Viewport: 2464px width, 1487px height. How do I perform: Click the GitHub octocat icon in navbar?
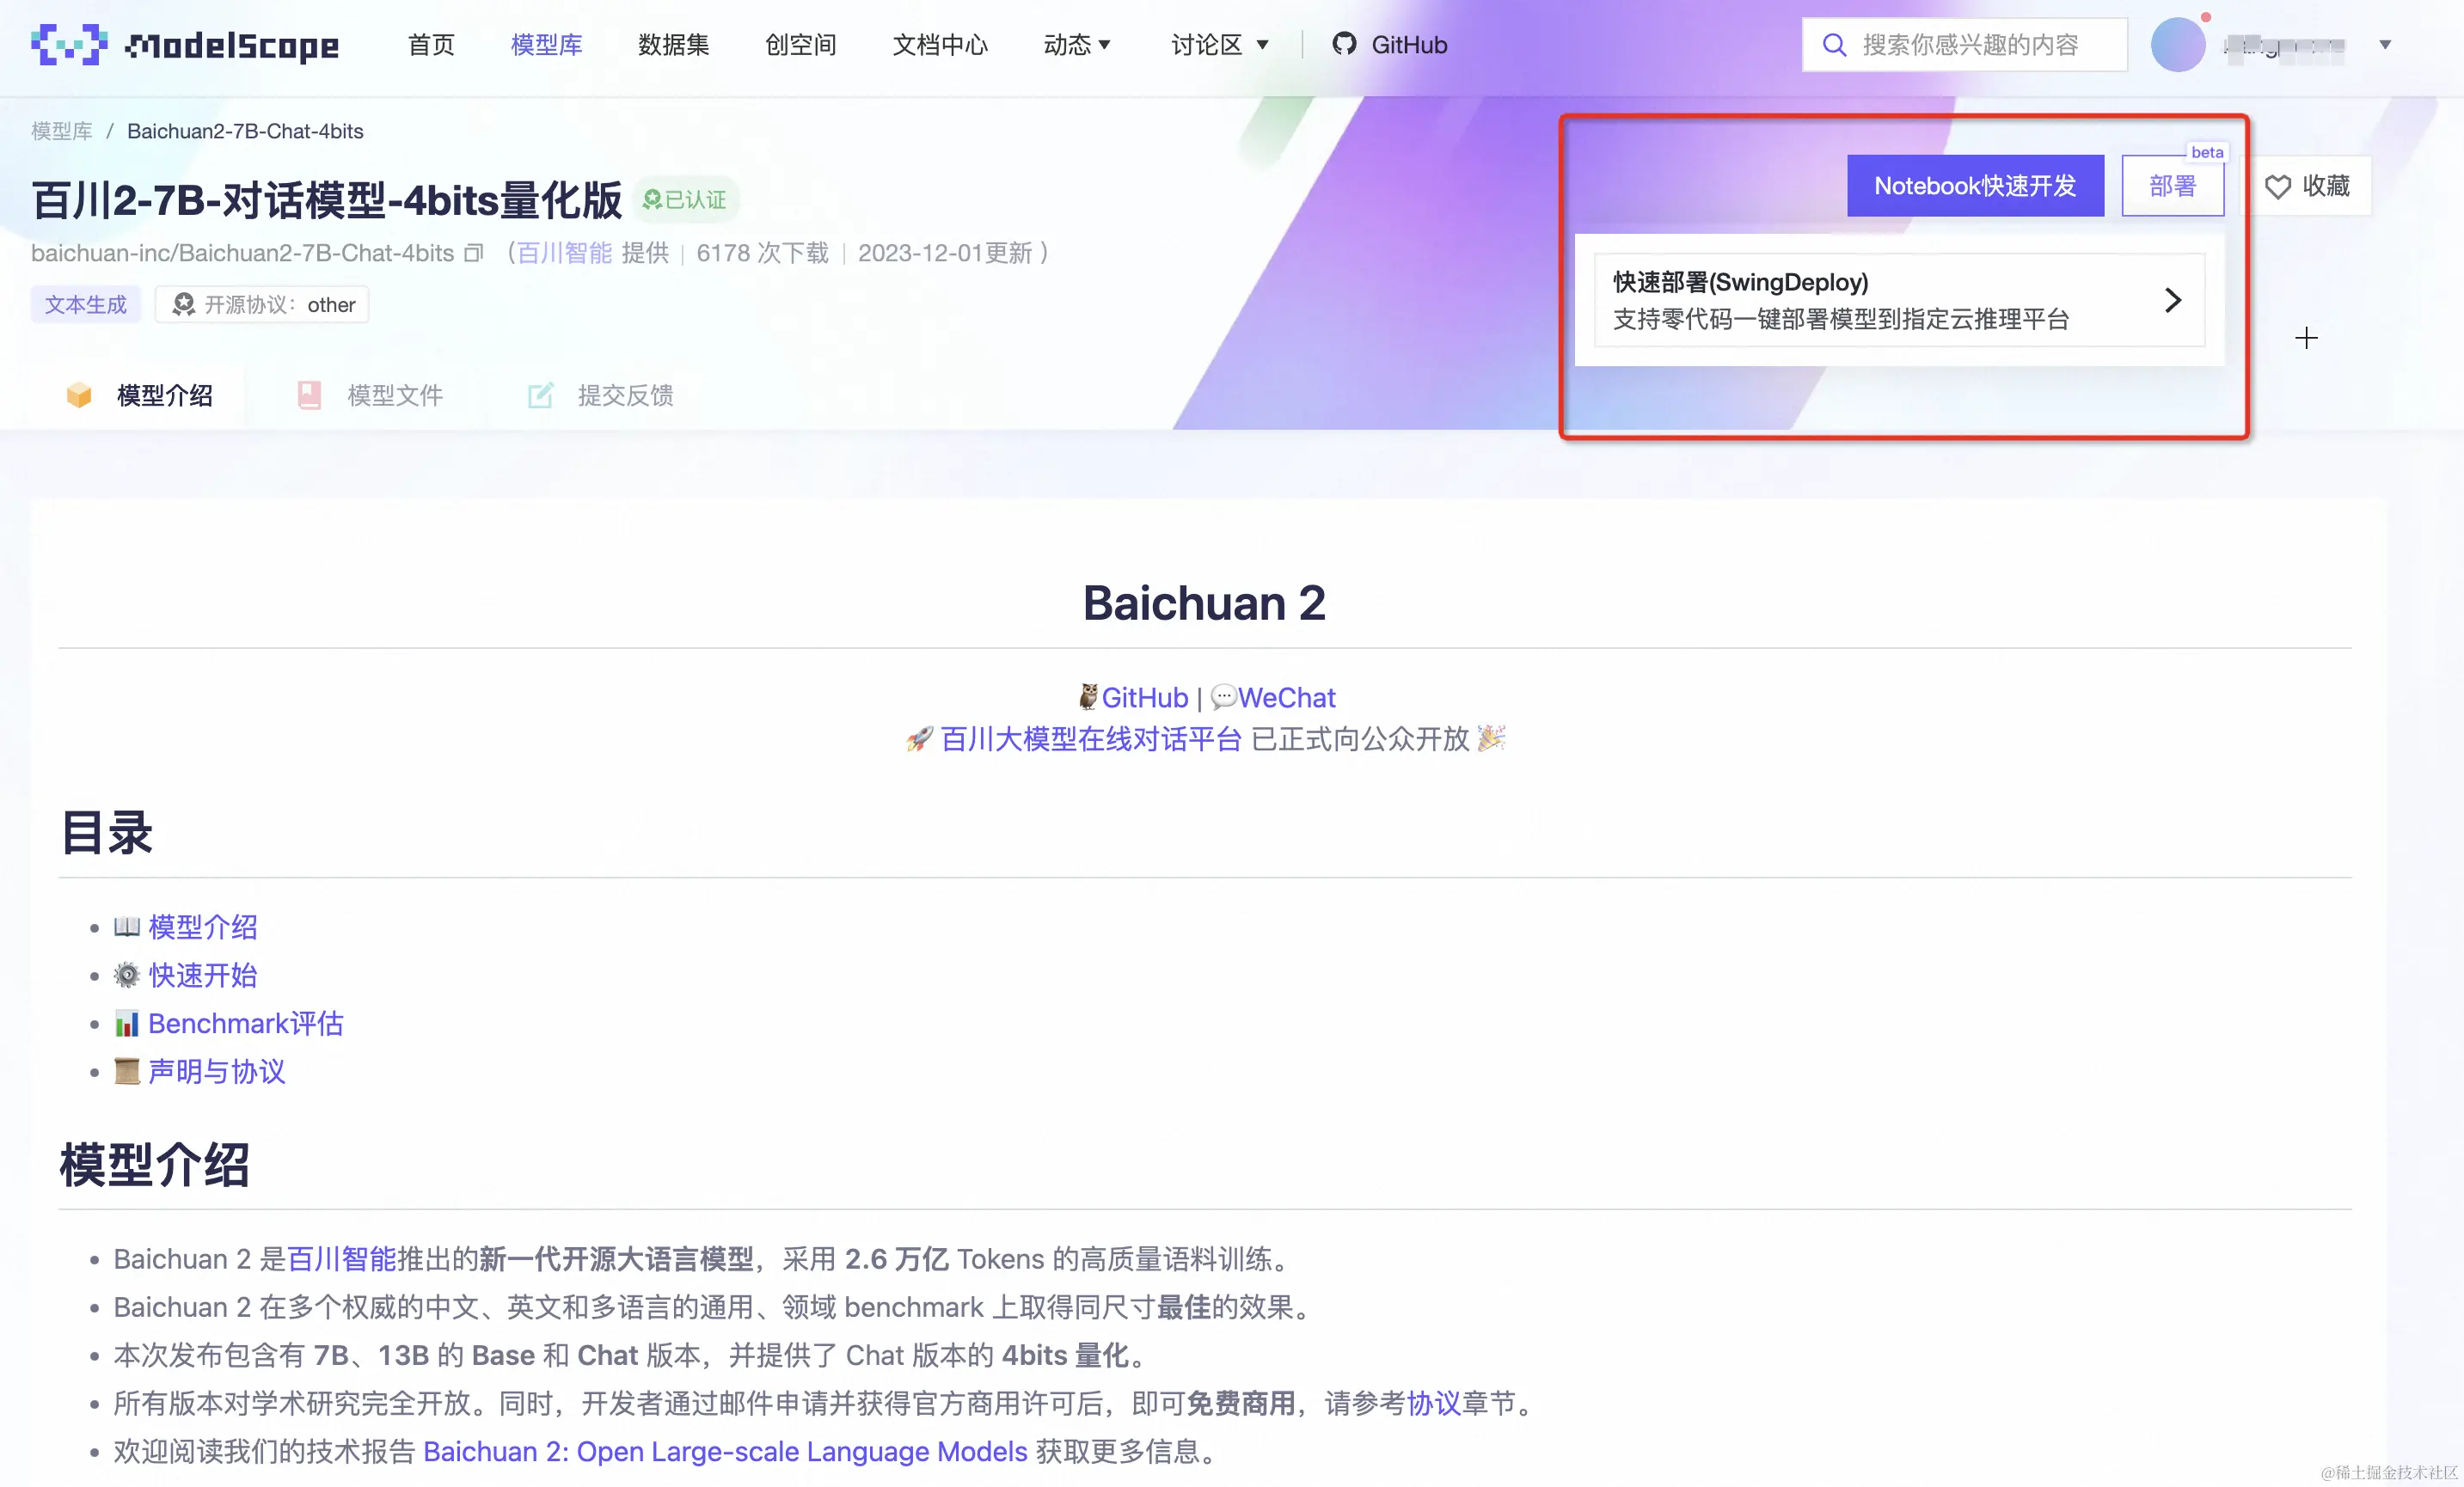(1344, 44)
